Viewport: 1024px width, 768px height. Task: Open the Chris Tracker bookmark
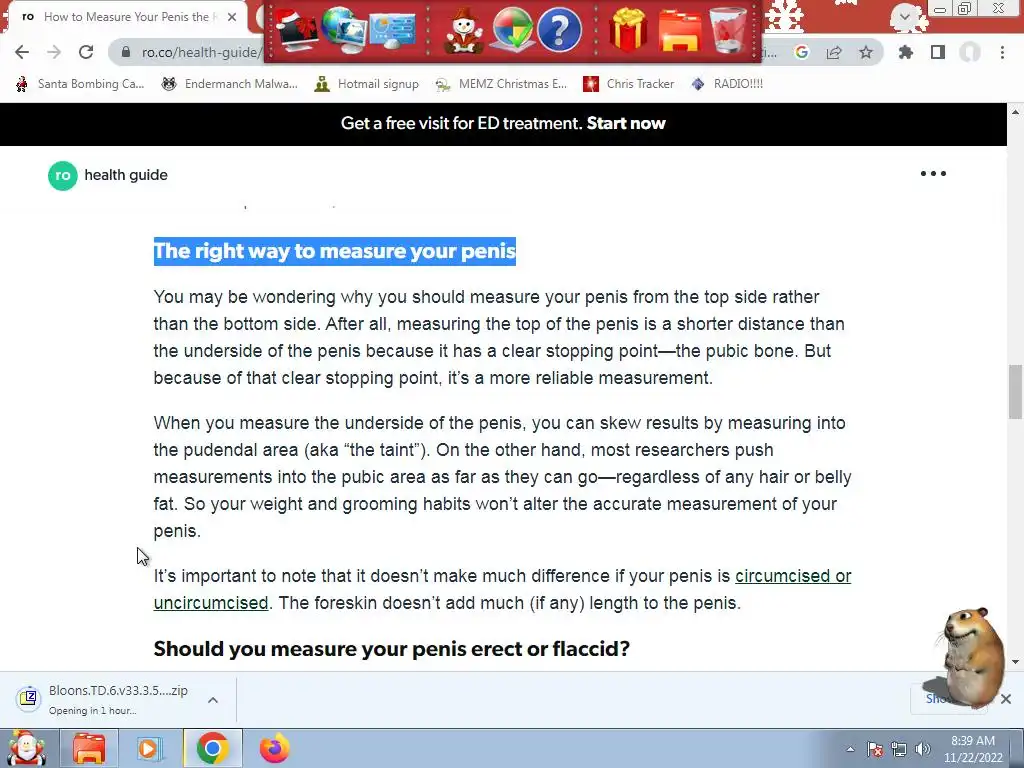(x=628, y=84)
